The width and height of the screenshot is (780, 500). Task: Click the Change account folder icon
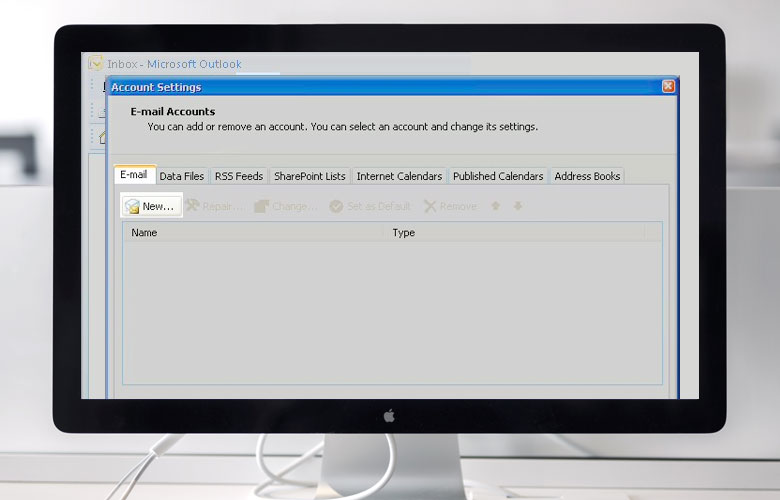coord(261,206)
